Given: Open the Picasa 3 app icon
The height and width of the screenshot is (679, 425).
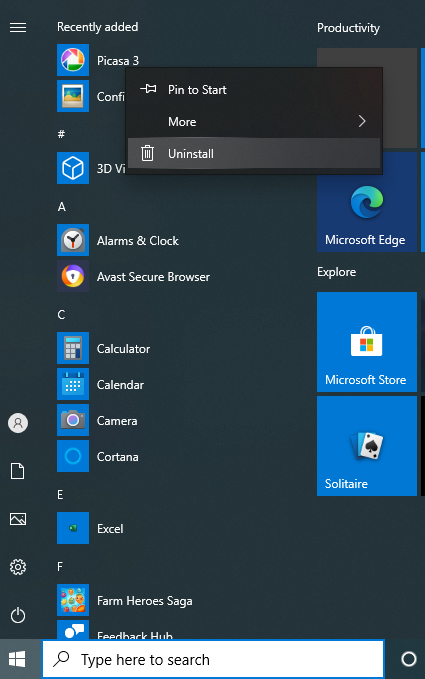Looking at the screenshot, I should (x=73, y=60).
